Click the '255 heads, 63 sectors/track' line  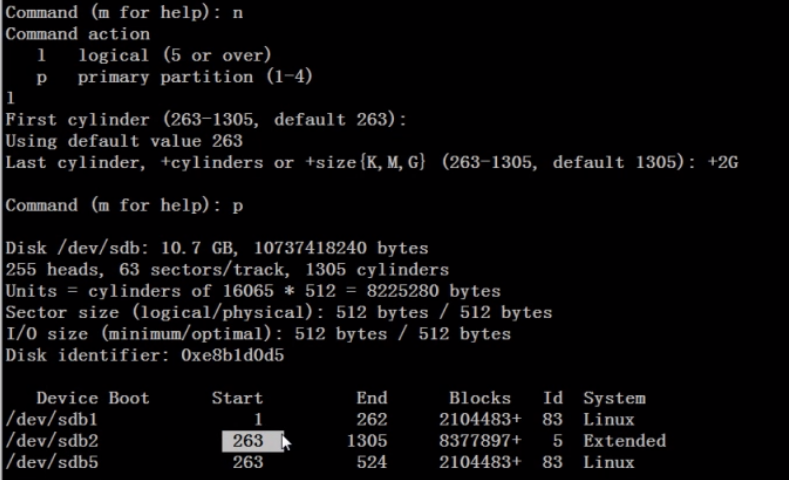(227, 270)
